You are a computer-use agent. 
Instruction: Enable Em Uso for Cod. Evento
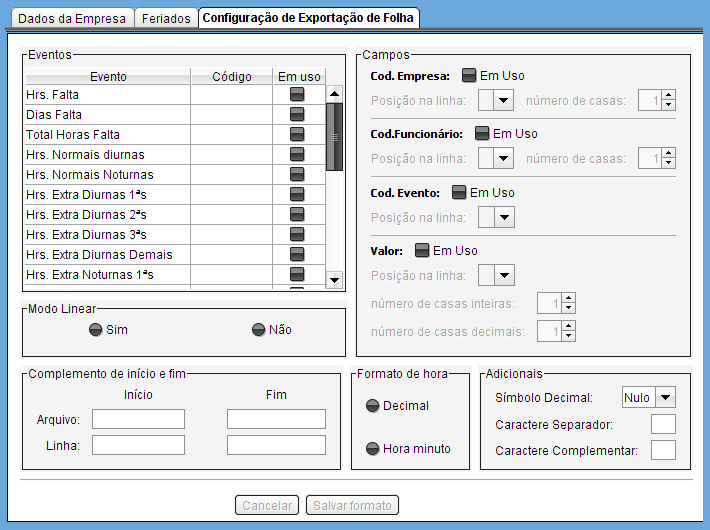click(460, 192)
